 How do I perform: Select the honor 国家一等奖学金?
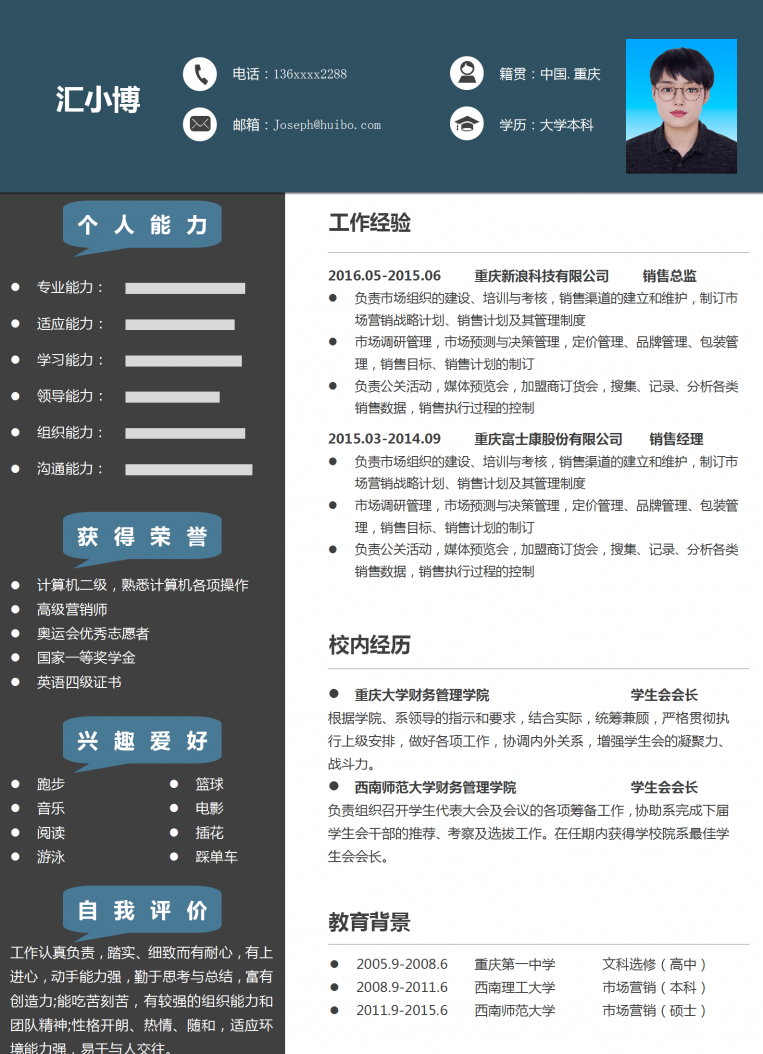click(86, 657)
